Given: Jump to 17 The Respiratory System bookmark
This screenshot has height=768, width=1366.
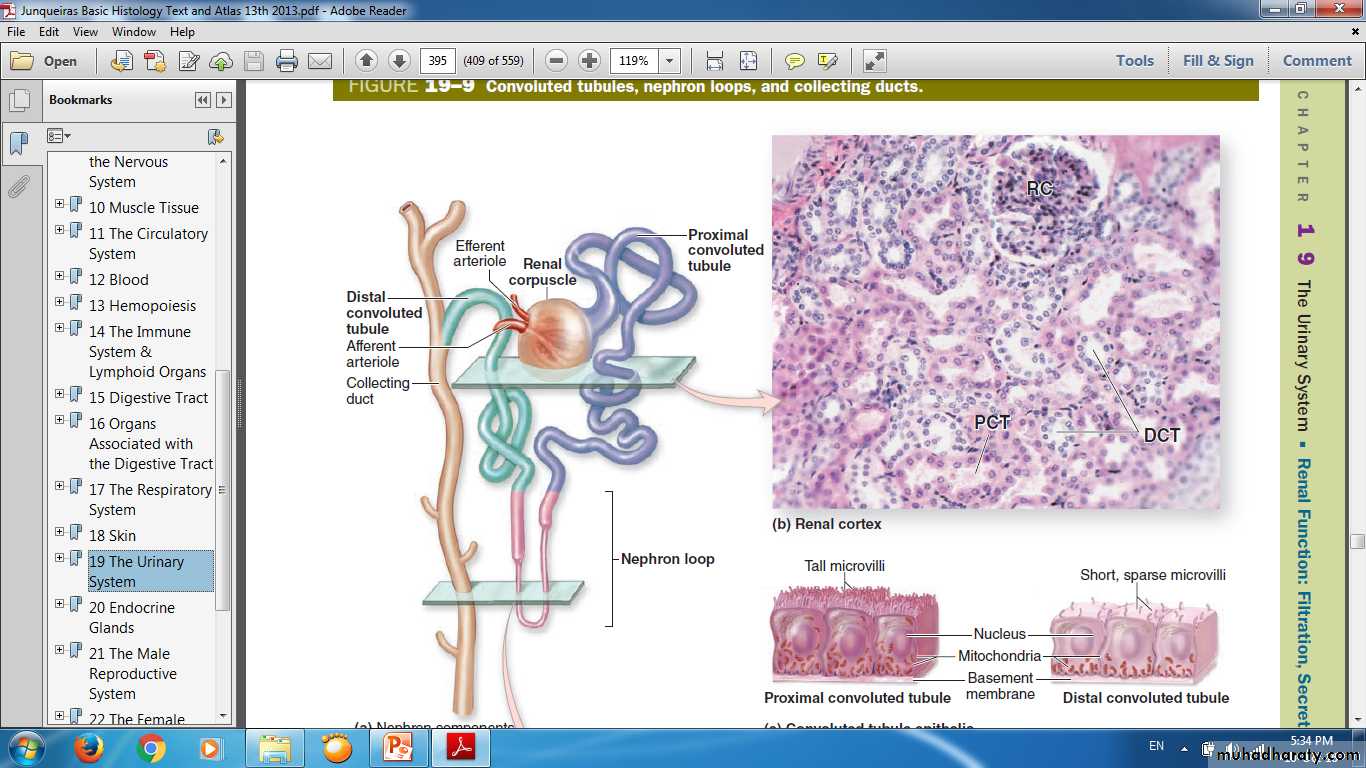Looking at the screenshot, I should pyautogui.click(x=150, y=500).
